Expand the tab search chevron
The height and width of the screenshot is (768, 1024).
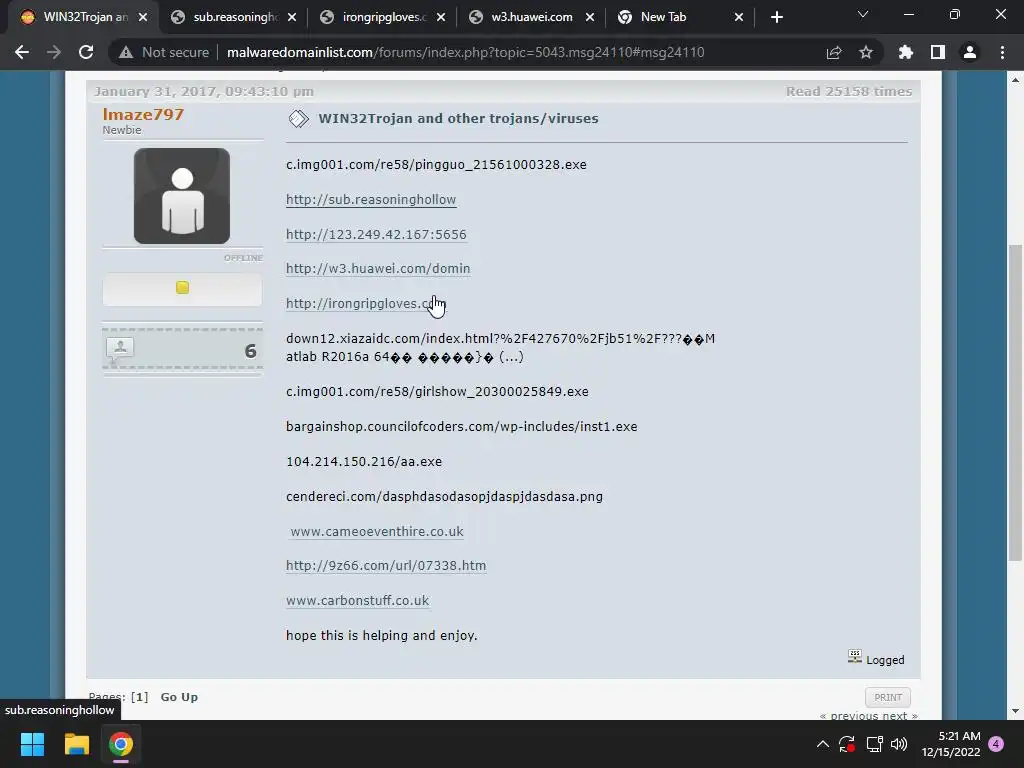click(x=863, y=14)
